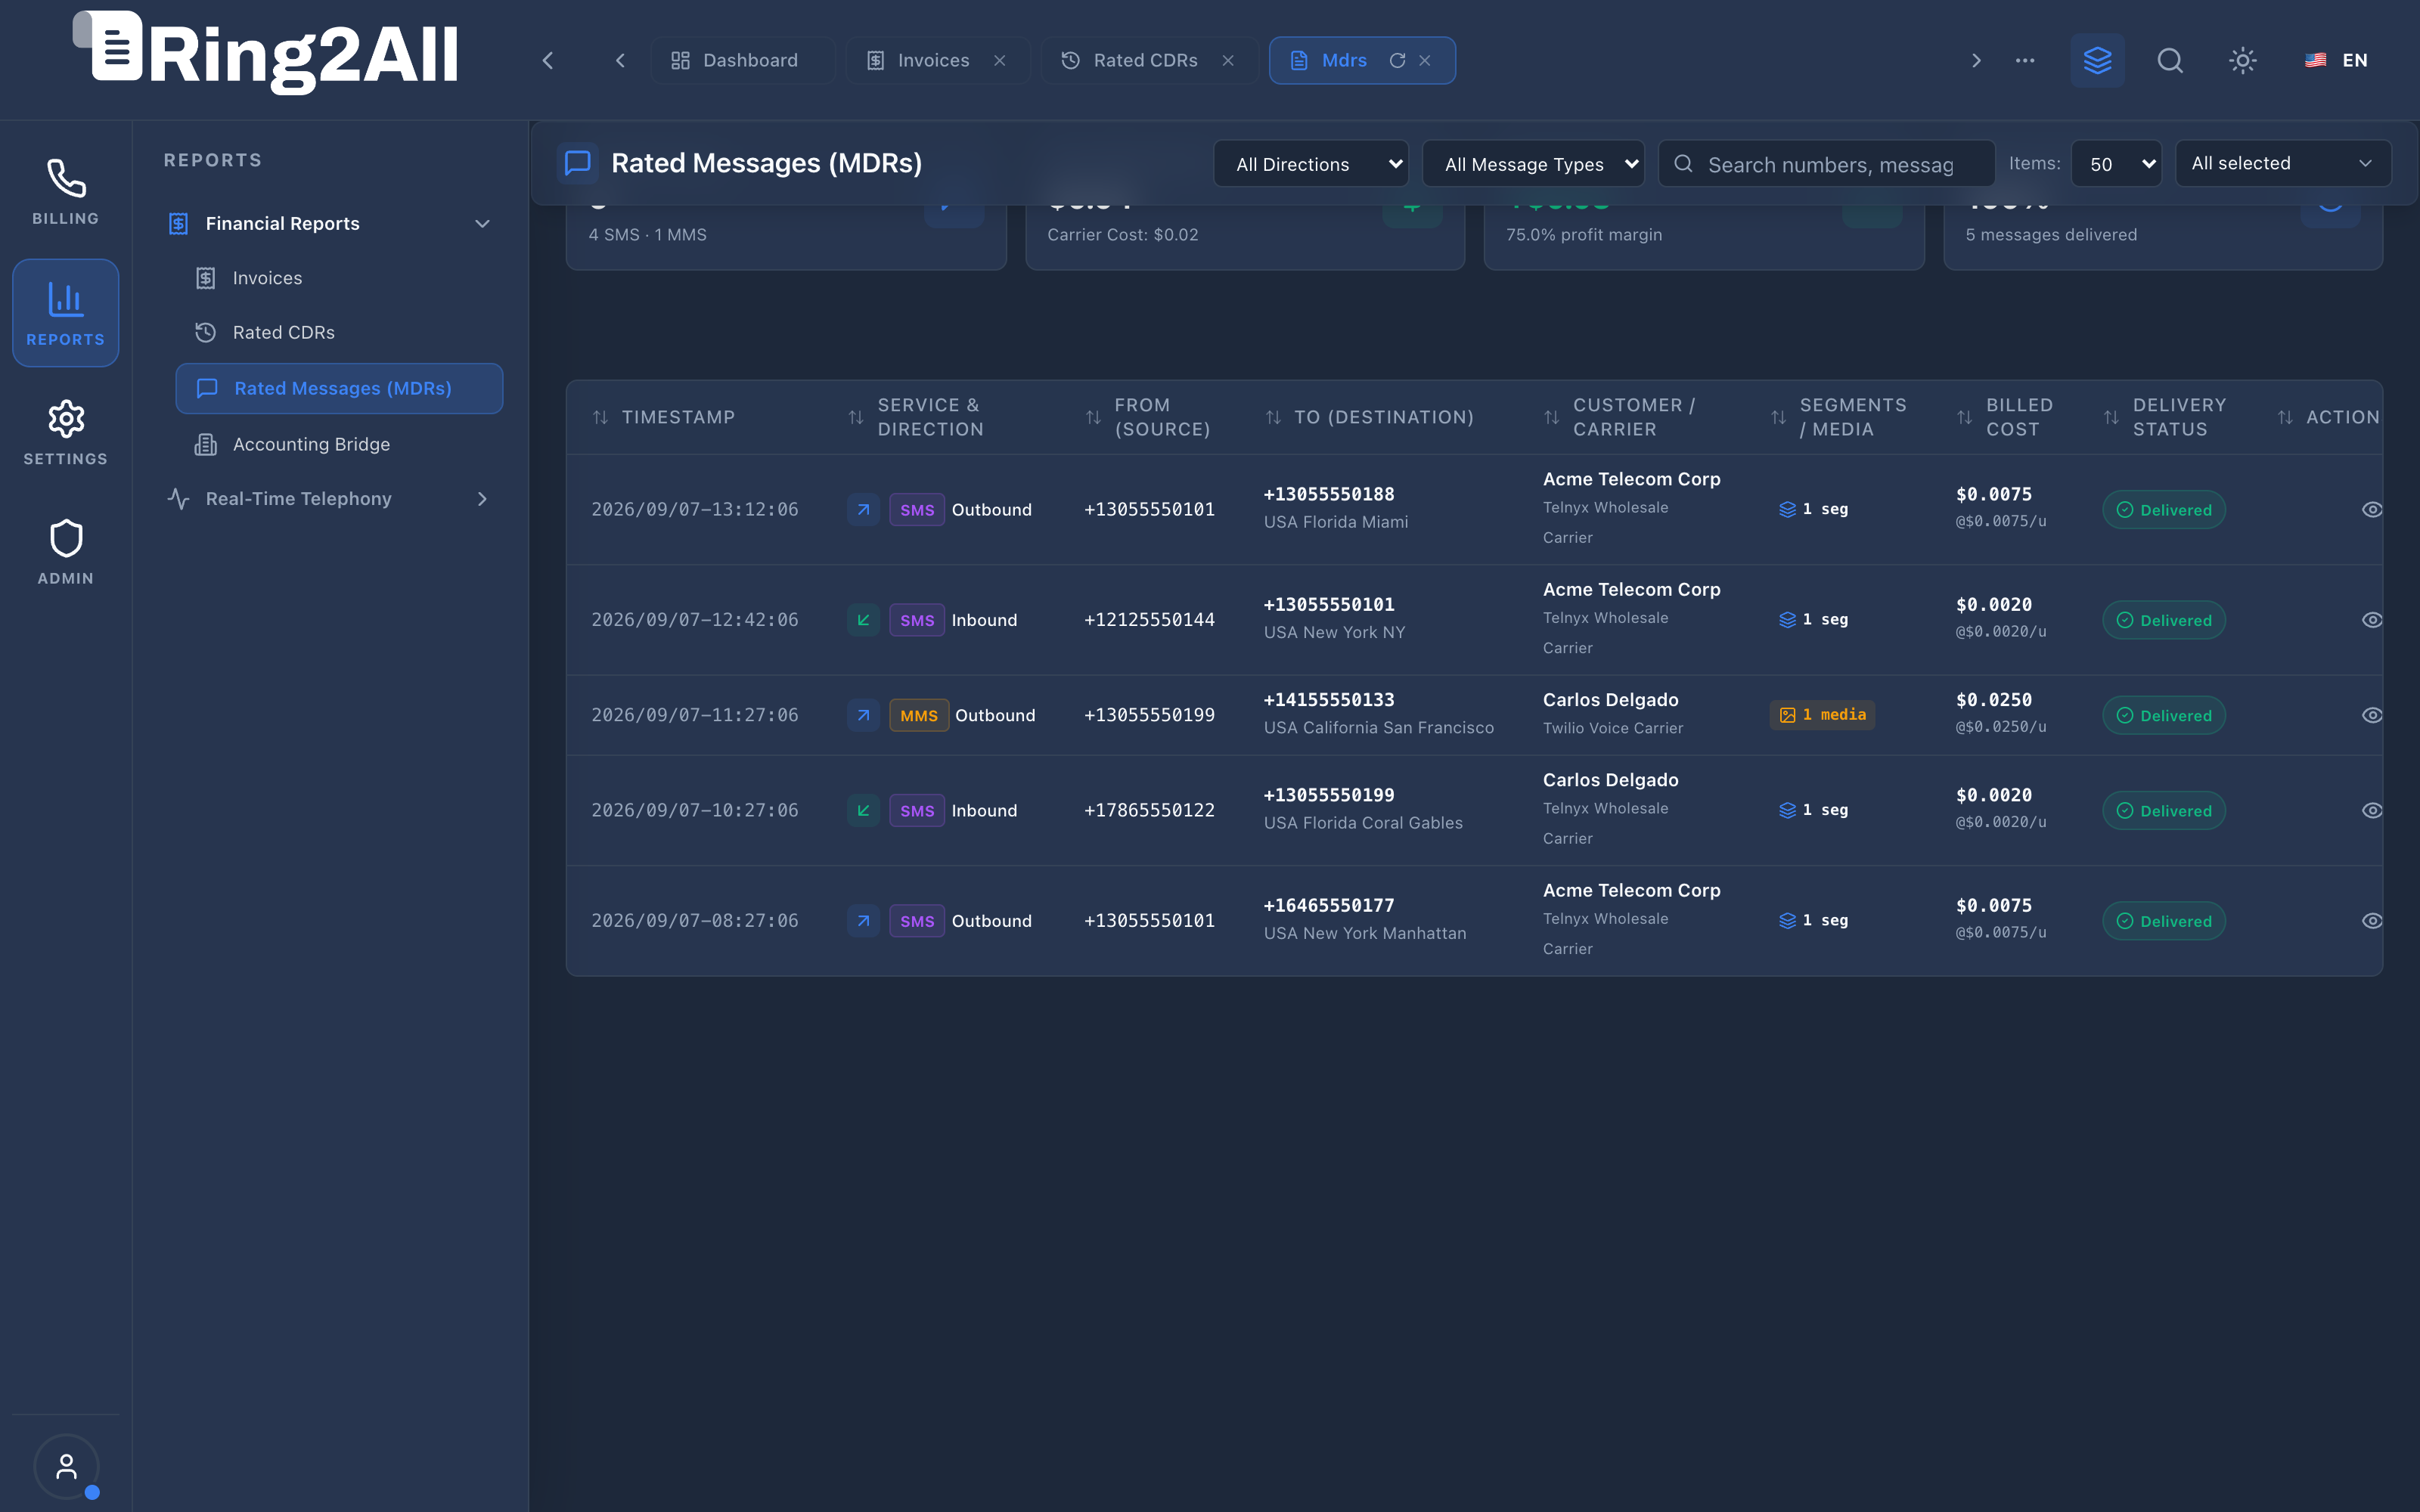This screenshot has height=1512, width=2420.
Task: Select Rated Messages (MDRs) sidebar item
Action: (x=339, y=388)
